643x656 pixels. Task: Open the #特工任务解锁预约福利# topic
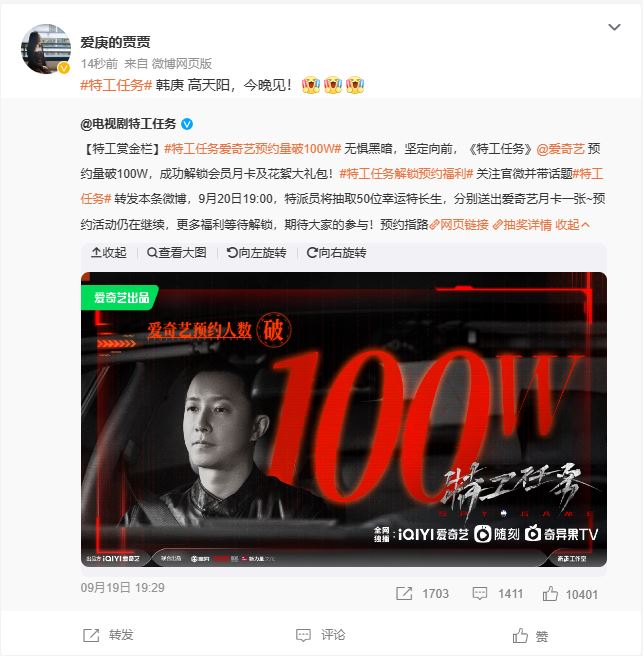click(406, 174)
